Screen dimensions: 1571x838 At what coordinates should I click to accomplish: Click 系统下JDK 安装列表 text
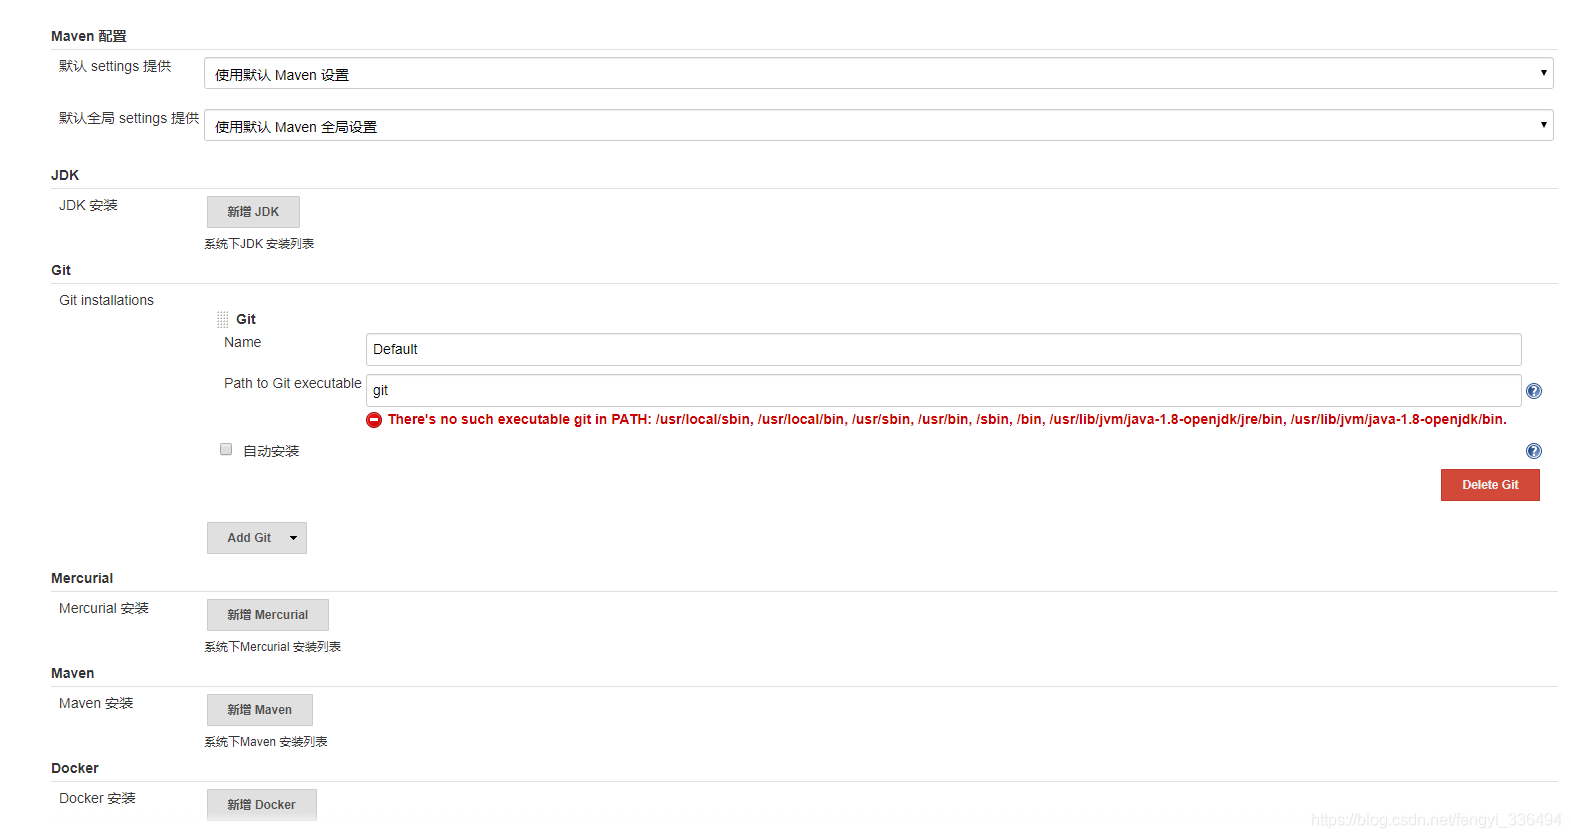pyautogui.click(x=259, y=244)
